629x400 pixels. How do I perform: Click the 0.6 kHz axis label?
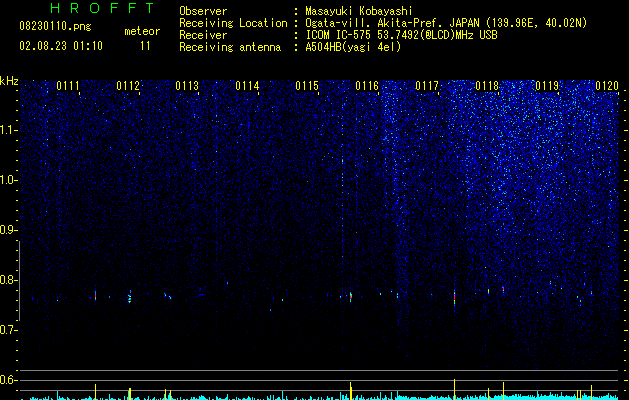pos(8,380)
